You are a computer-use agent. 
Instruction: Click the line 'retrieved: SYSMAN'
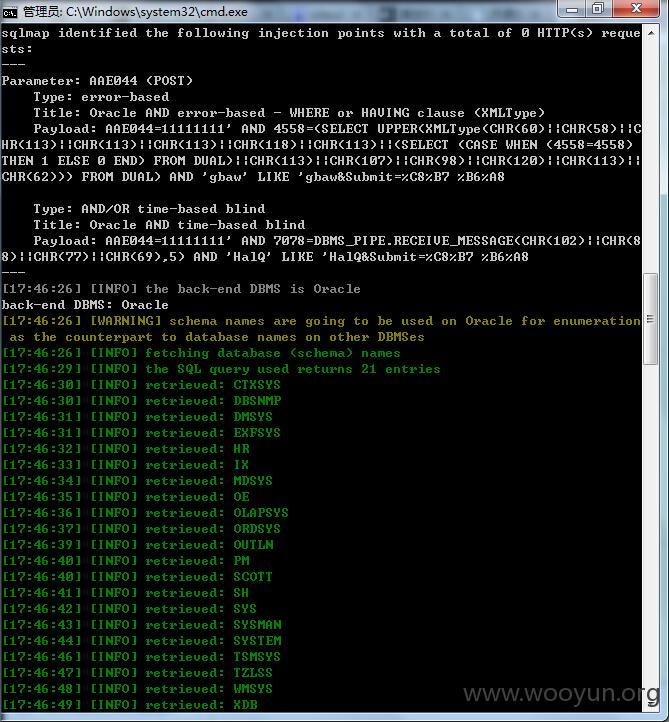pyautogui.click(x=141, y=625)
